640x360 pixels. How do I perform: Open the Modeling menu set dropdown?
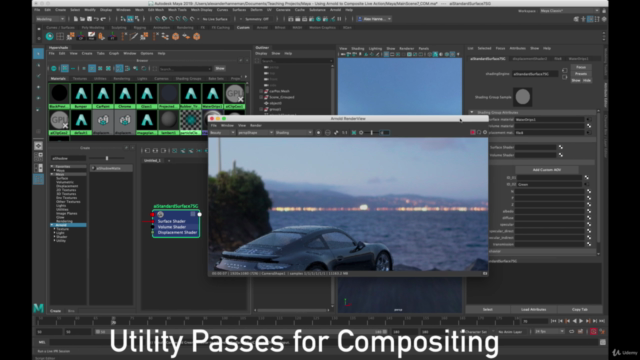50,19
